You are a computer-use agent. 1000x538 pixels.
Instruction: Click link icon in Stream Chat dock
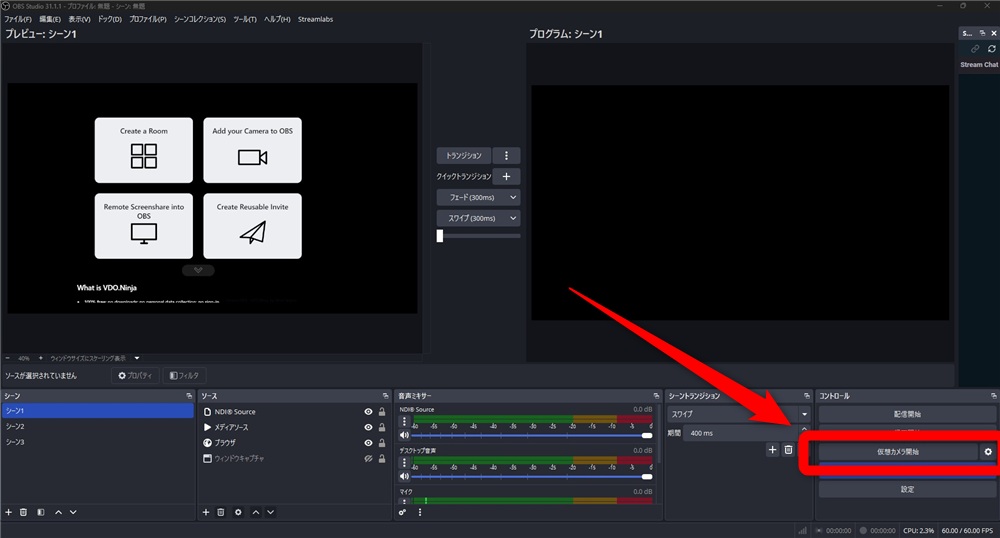click(975, 48)
